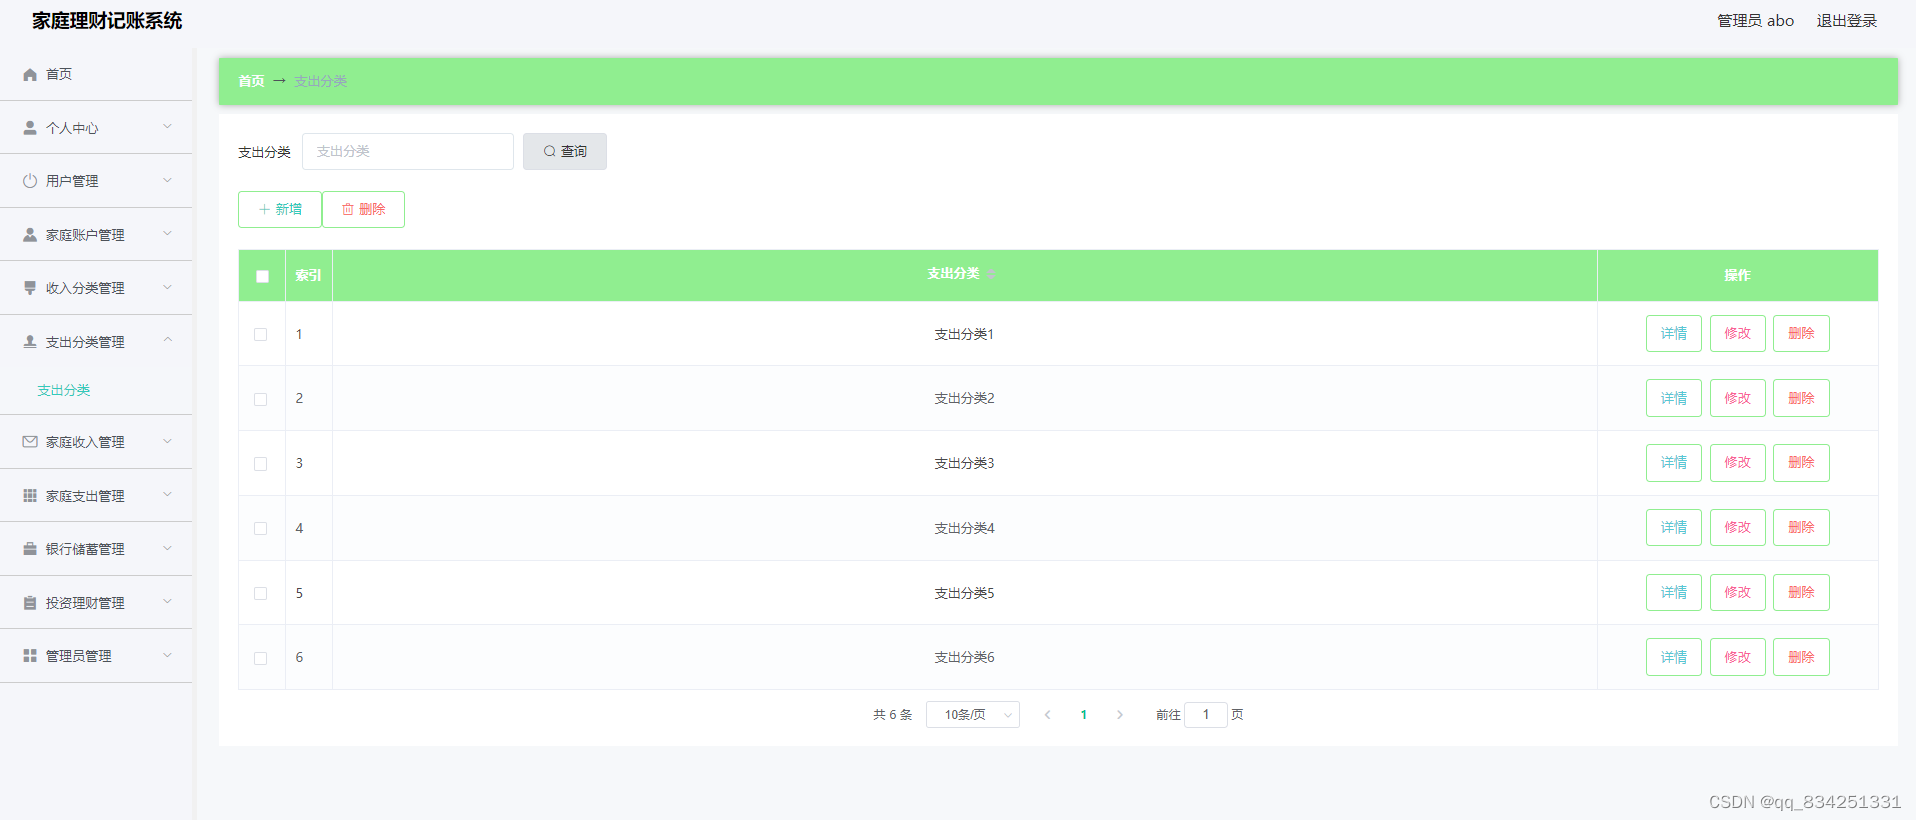Click the power icon for 用户管理
This screenshot has width=1916, height=820.
pos(30,181)
